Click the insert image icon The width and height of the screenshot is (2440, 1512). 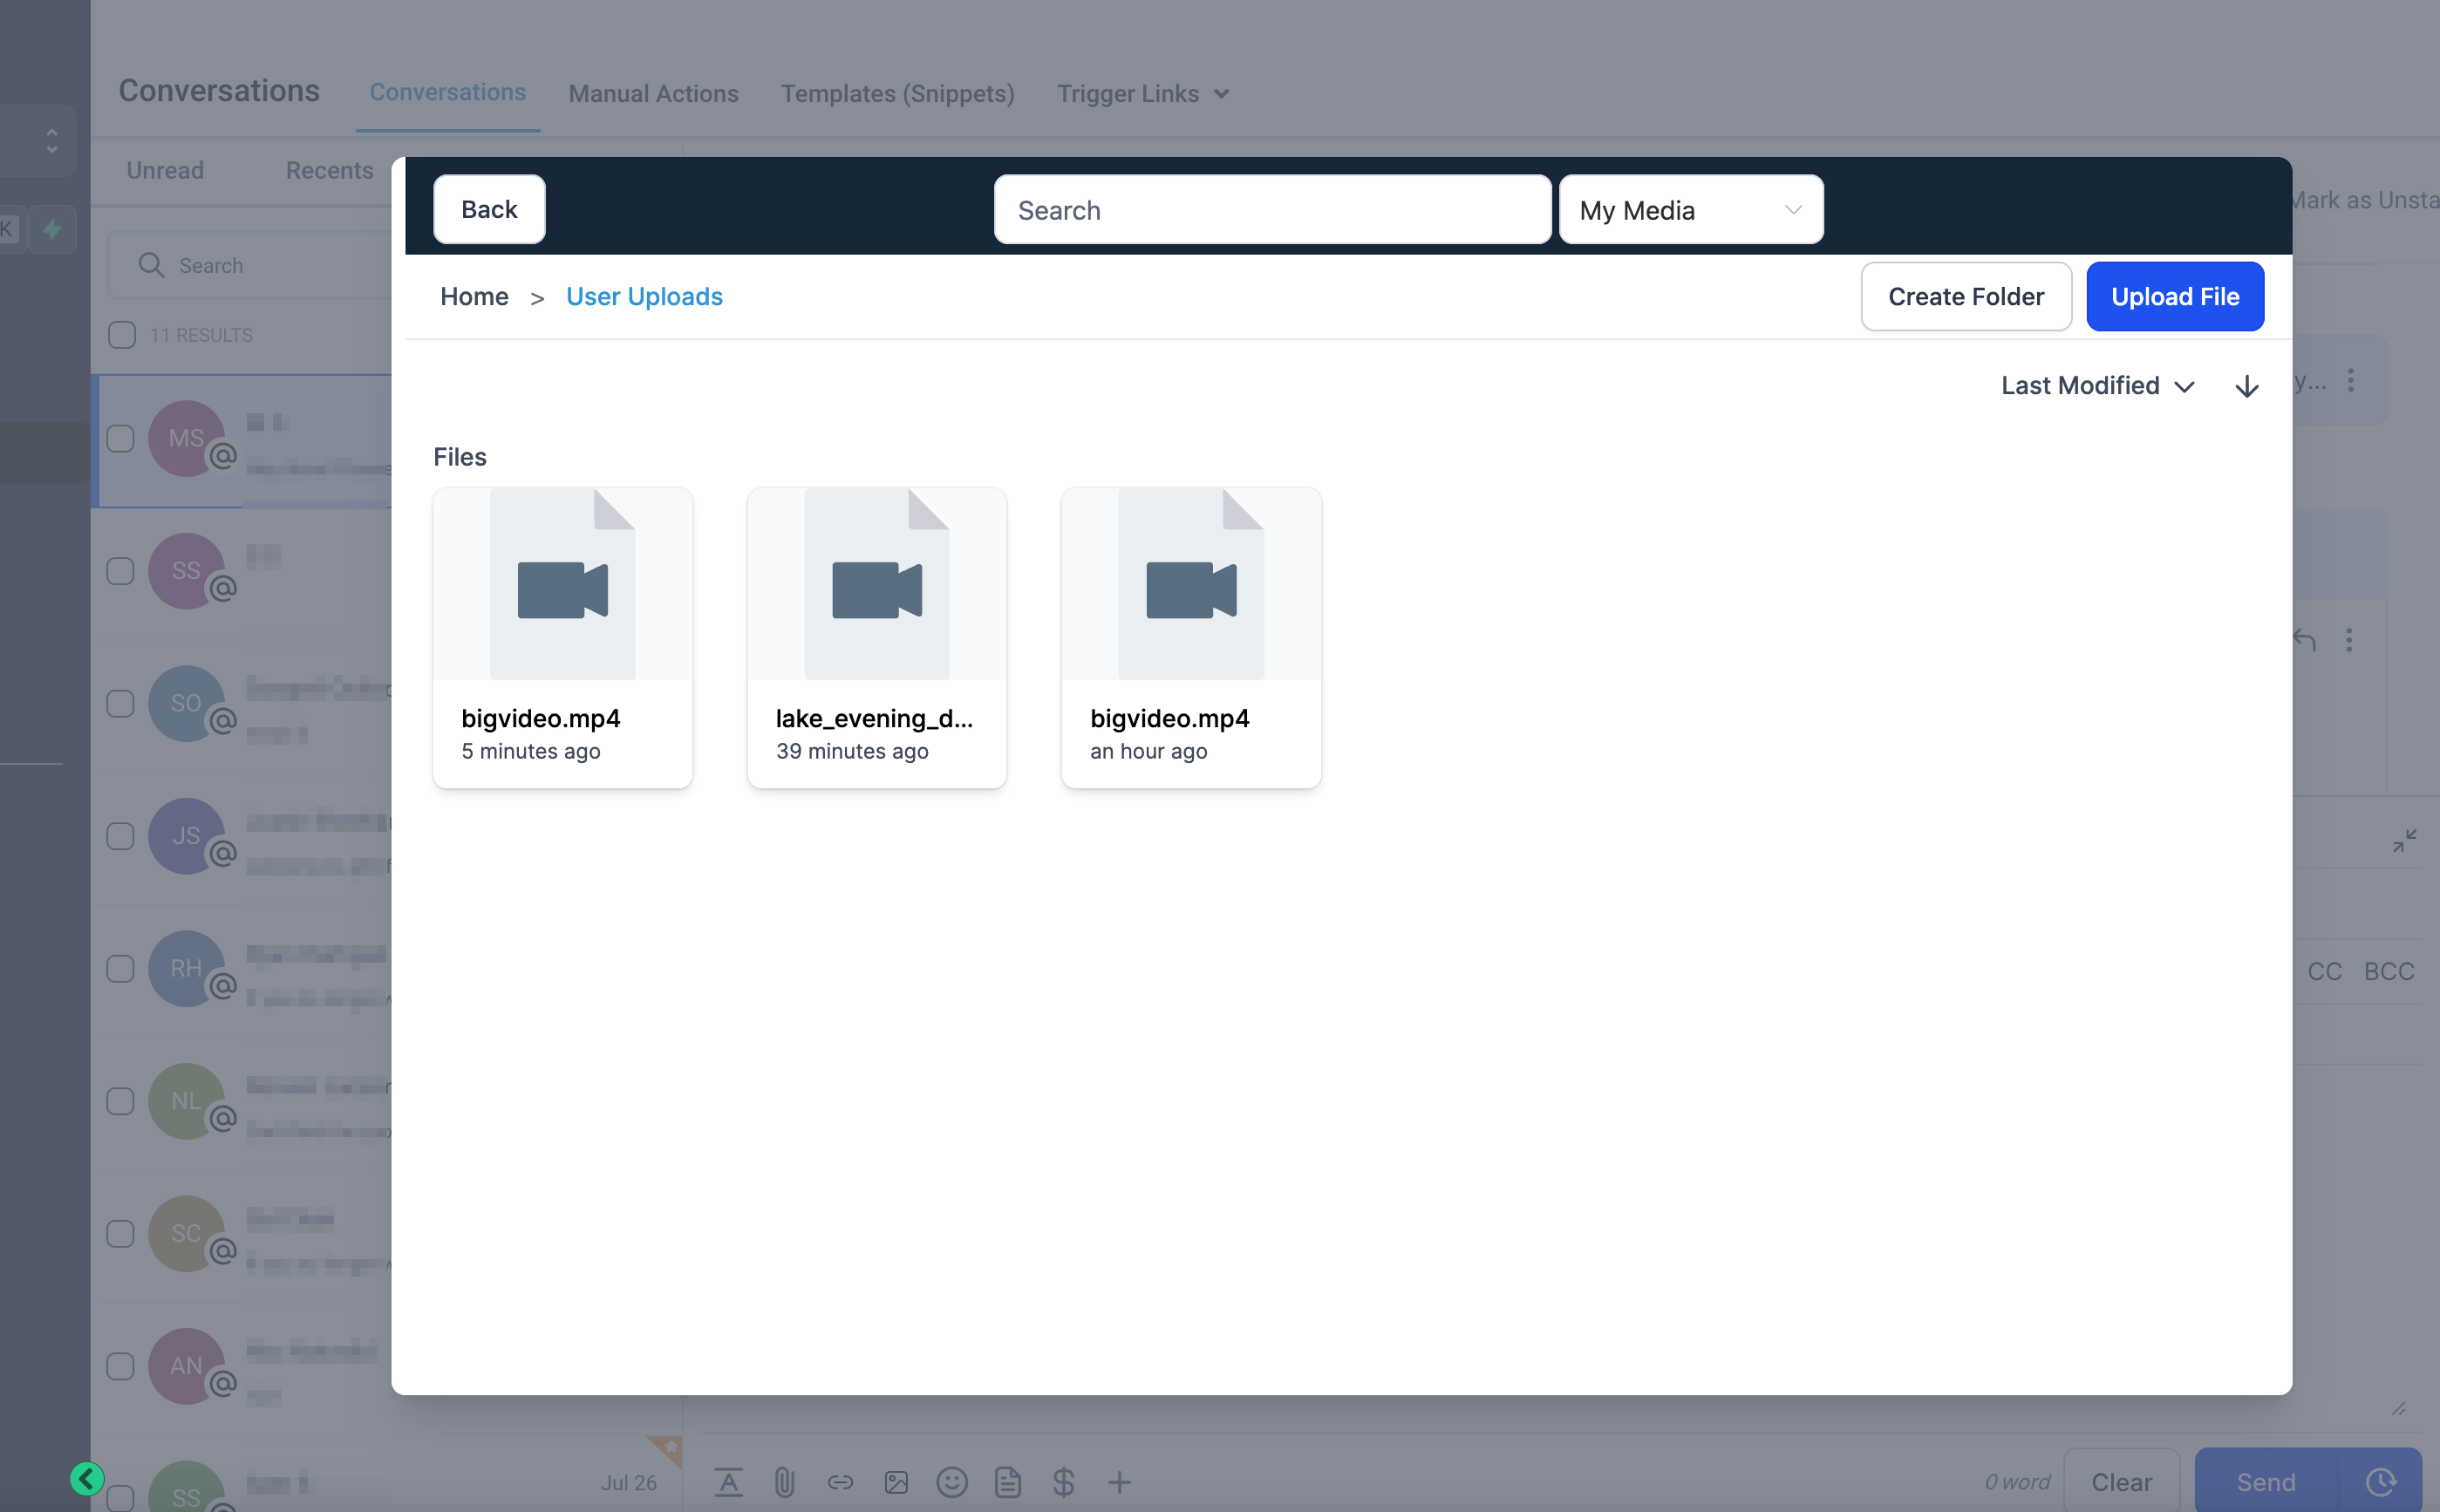[x=896, y=1481]
